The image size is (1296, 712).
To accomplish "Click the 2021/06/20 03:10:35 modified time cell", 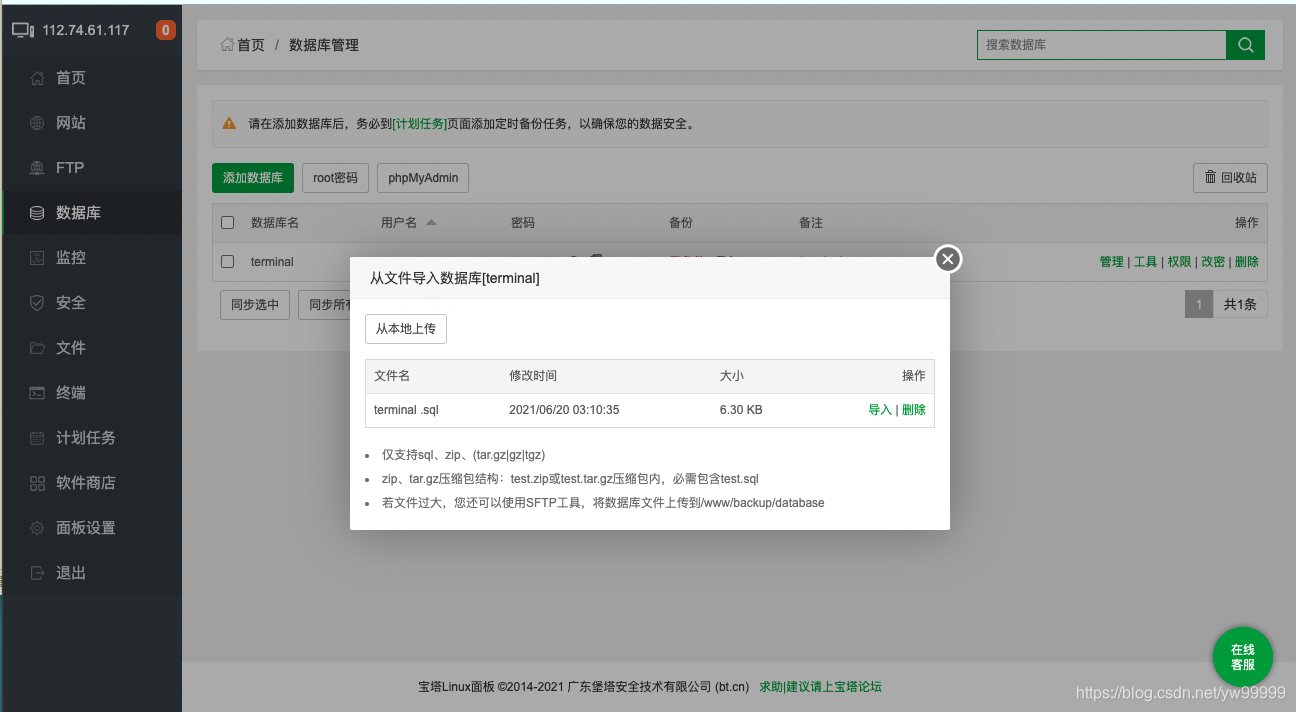I will point(564,410).
